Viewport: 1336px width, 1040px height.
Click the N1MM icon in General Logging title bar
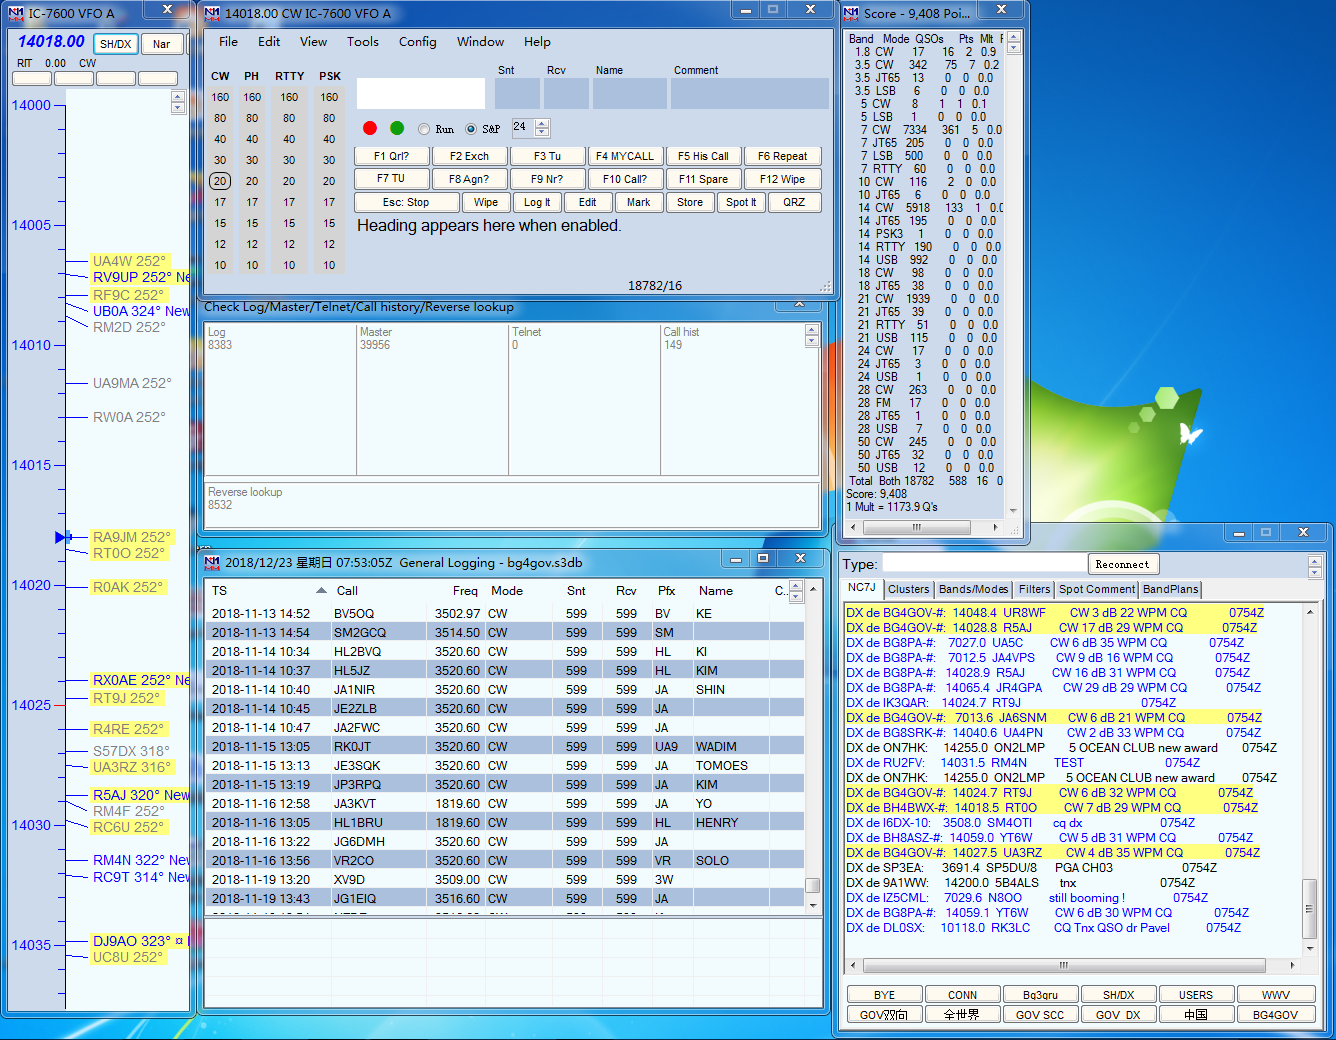[212, 562]
